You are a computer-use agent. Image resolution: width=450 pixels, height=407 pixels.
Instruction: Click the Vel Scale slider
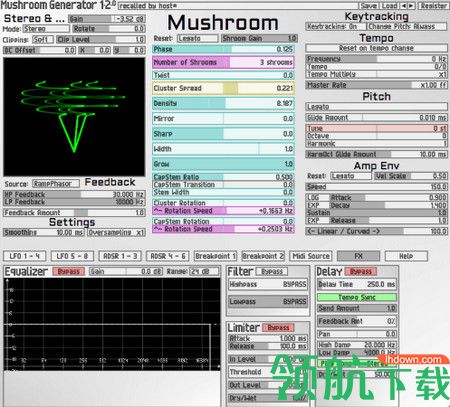click(x=411, y=176)
